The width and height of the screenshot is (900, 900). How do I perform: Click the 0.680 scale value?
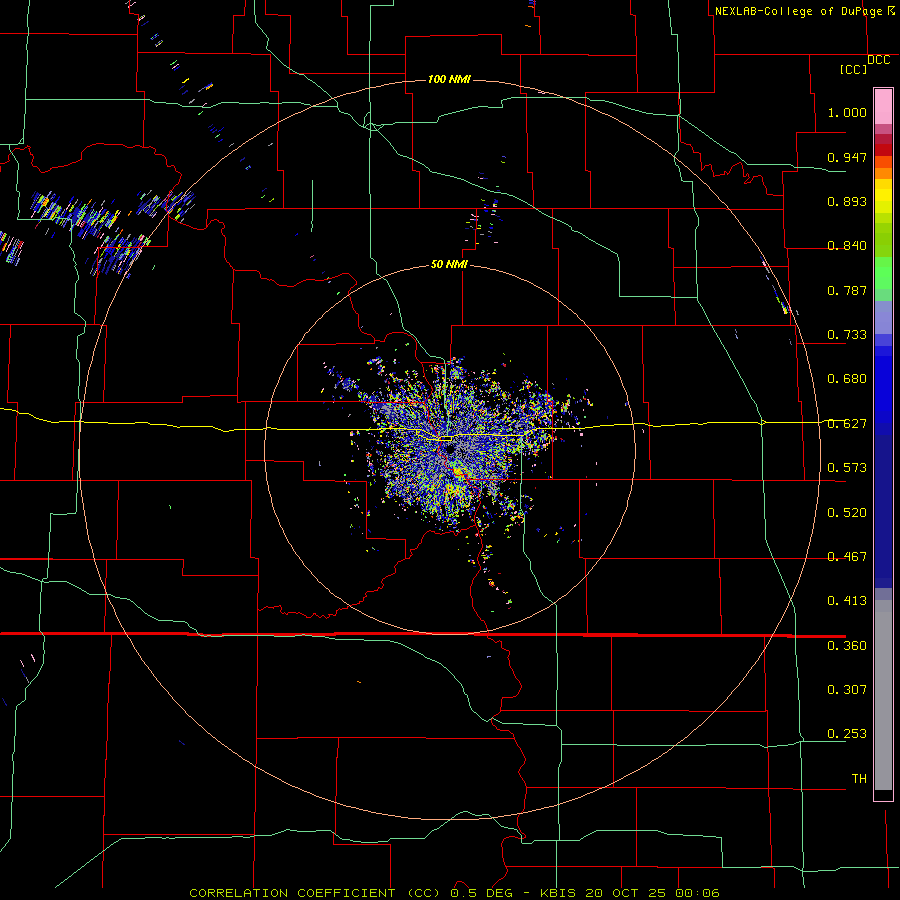click(847, 379)
